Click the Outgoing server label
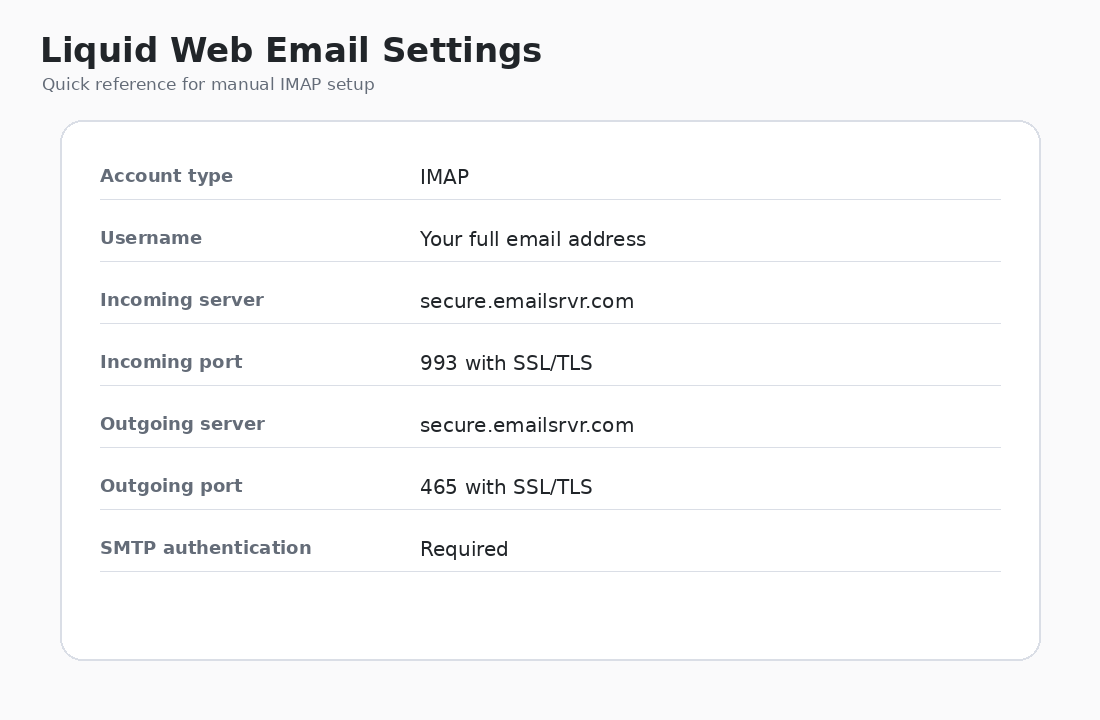Image resolution: width=1100 pixels, height=720 pixels. pyautogui.click(x=182, y=424)
